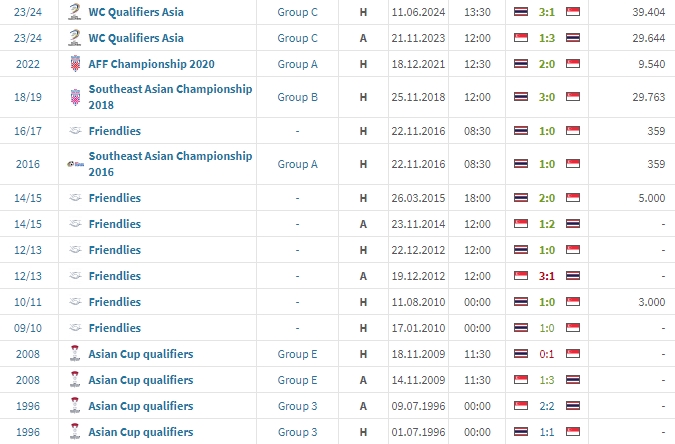Click Asian Cup qualifiers logo for 01.07.1996 match

(x=75, y=432)
